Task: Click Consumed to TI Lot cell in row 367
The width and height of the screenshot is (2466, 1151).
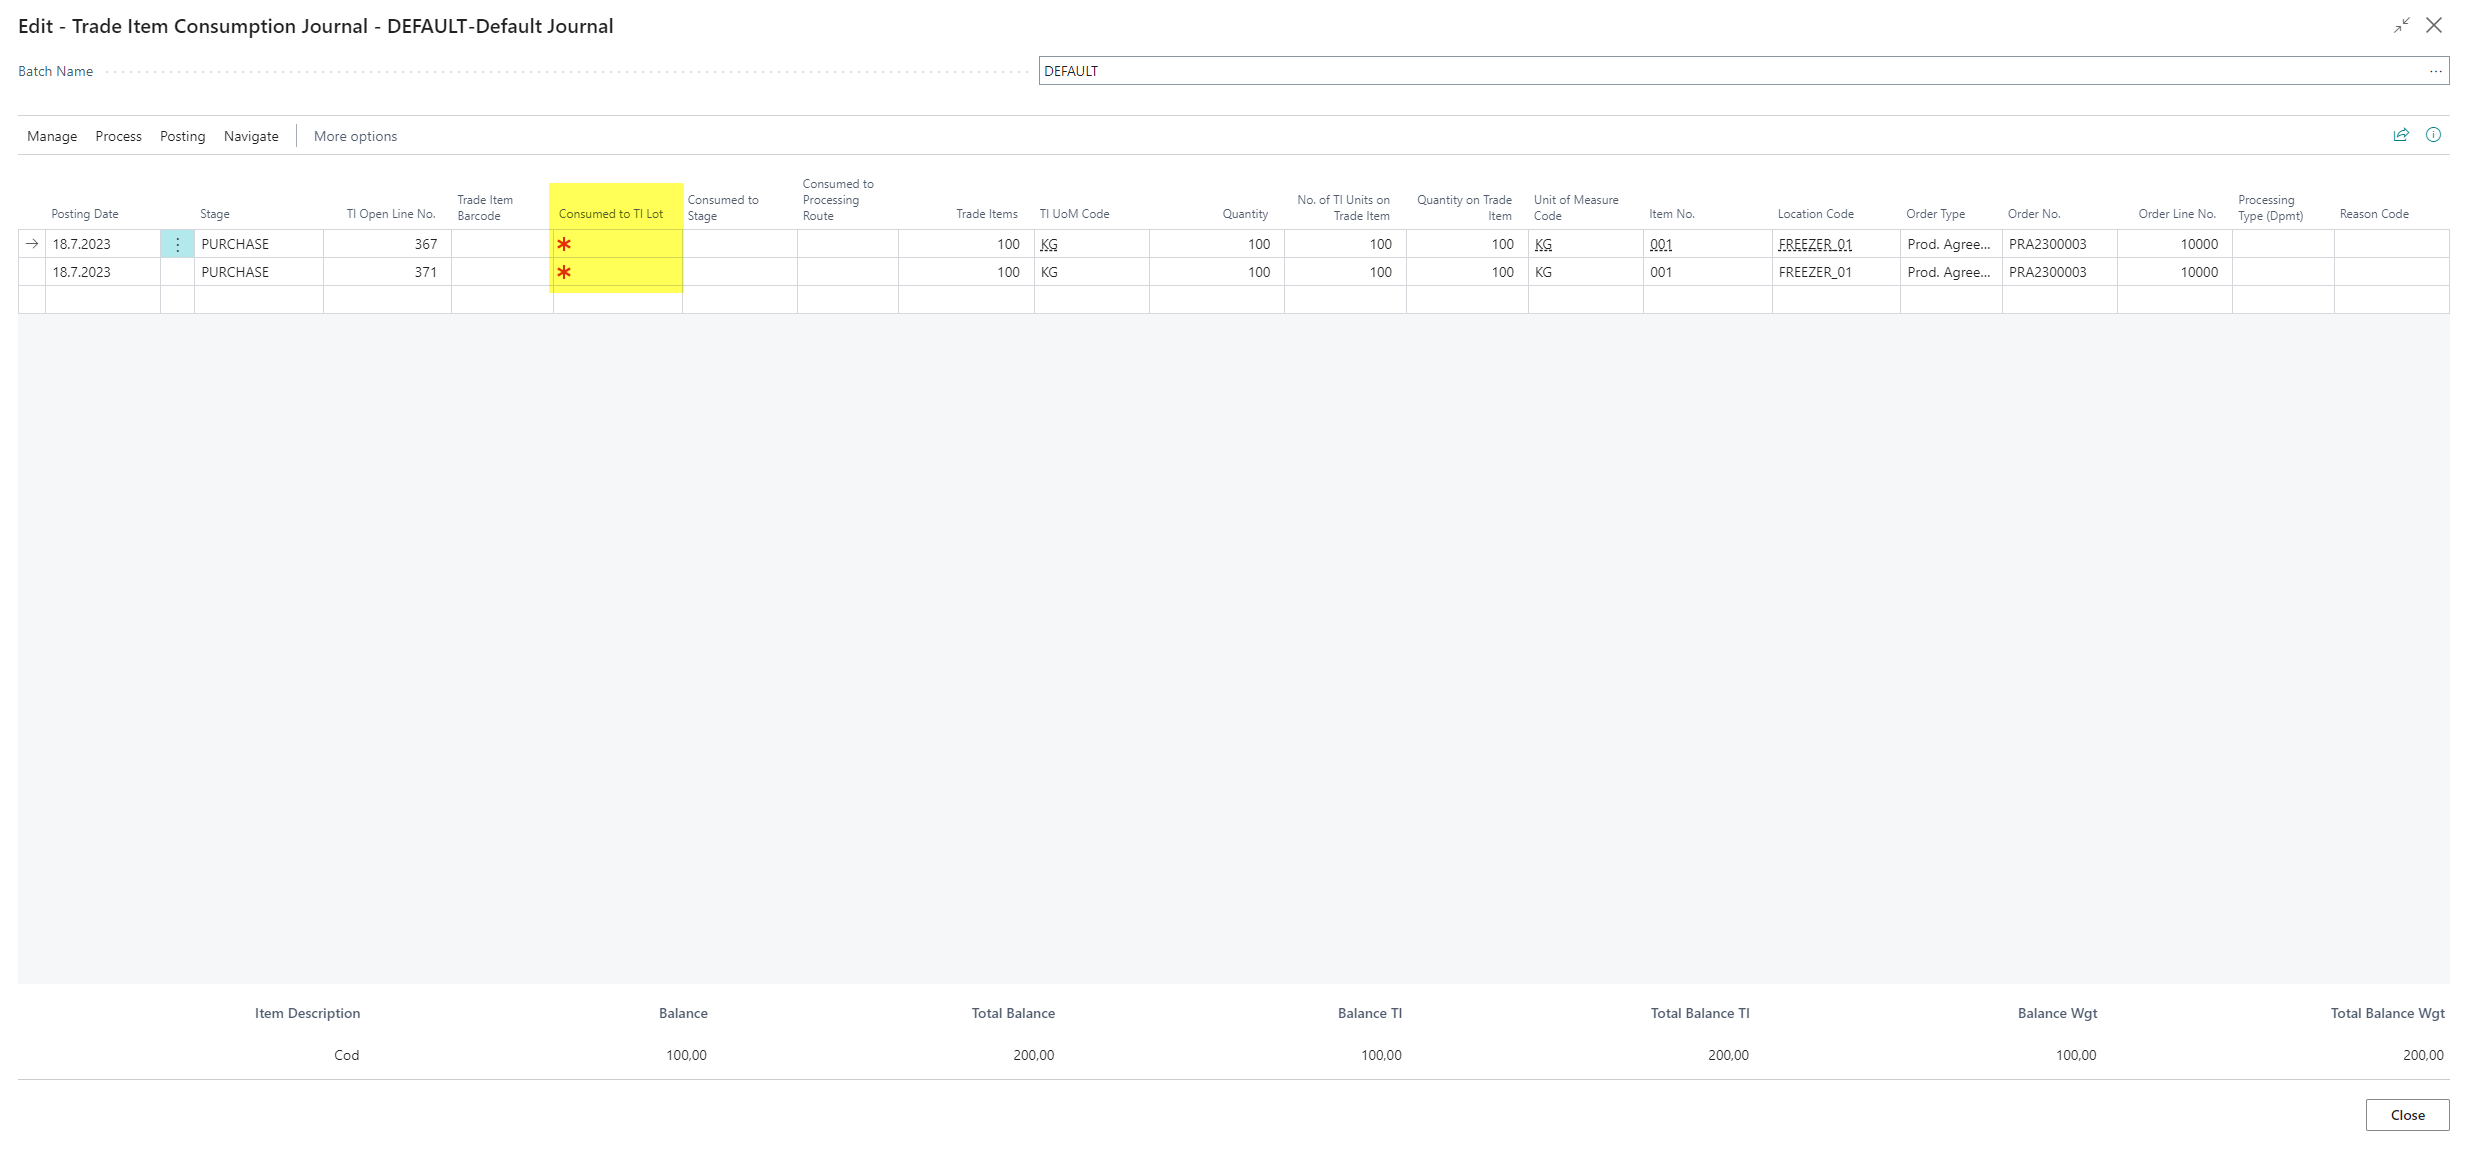Action: [617, 244]
